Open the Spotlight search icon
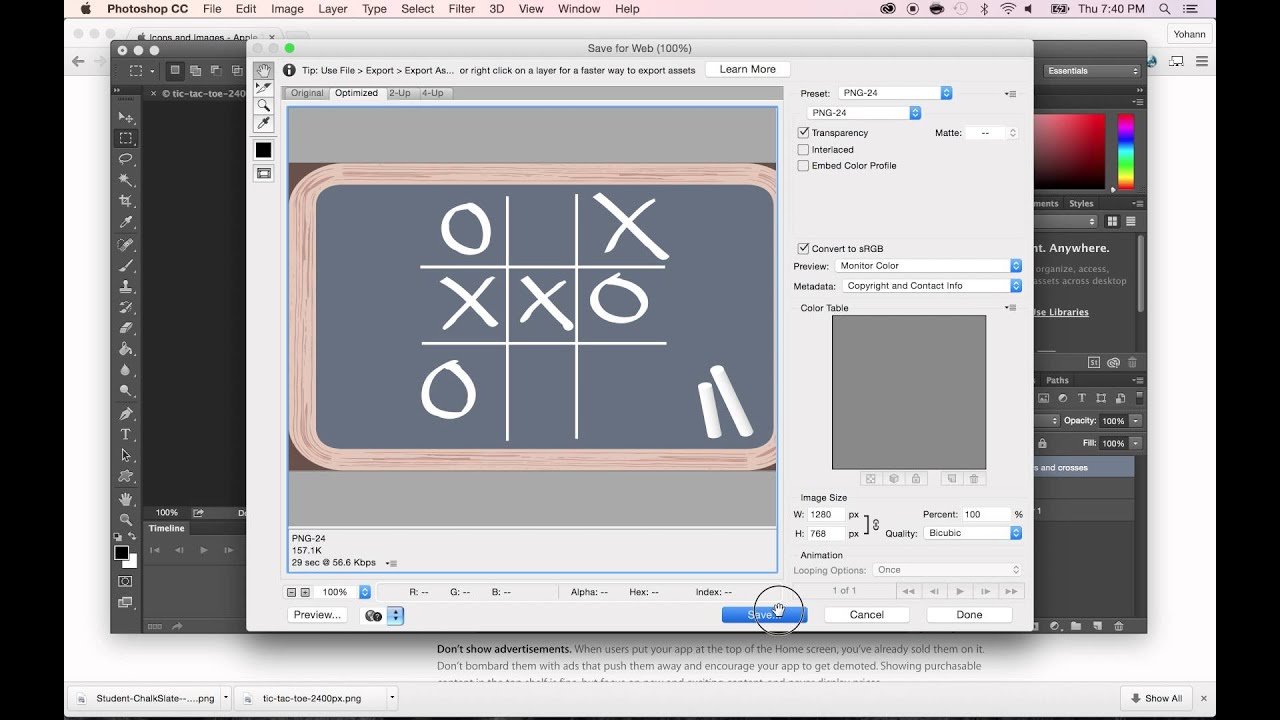This screenshot has height=720, width=1280. [1165, 9]
